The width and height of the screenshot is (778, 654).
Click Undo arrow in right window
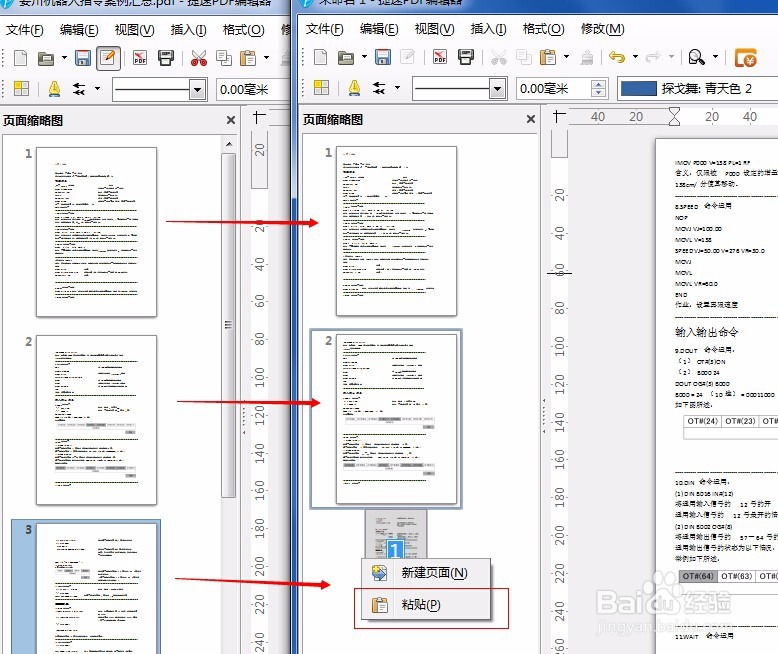[617, 58]
